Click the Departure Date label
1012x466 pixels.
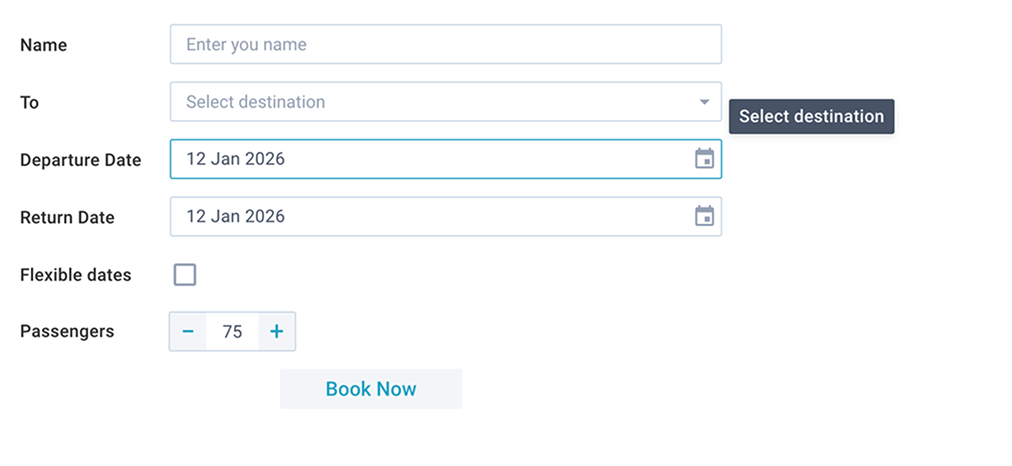tap(81, 160)
